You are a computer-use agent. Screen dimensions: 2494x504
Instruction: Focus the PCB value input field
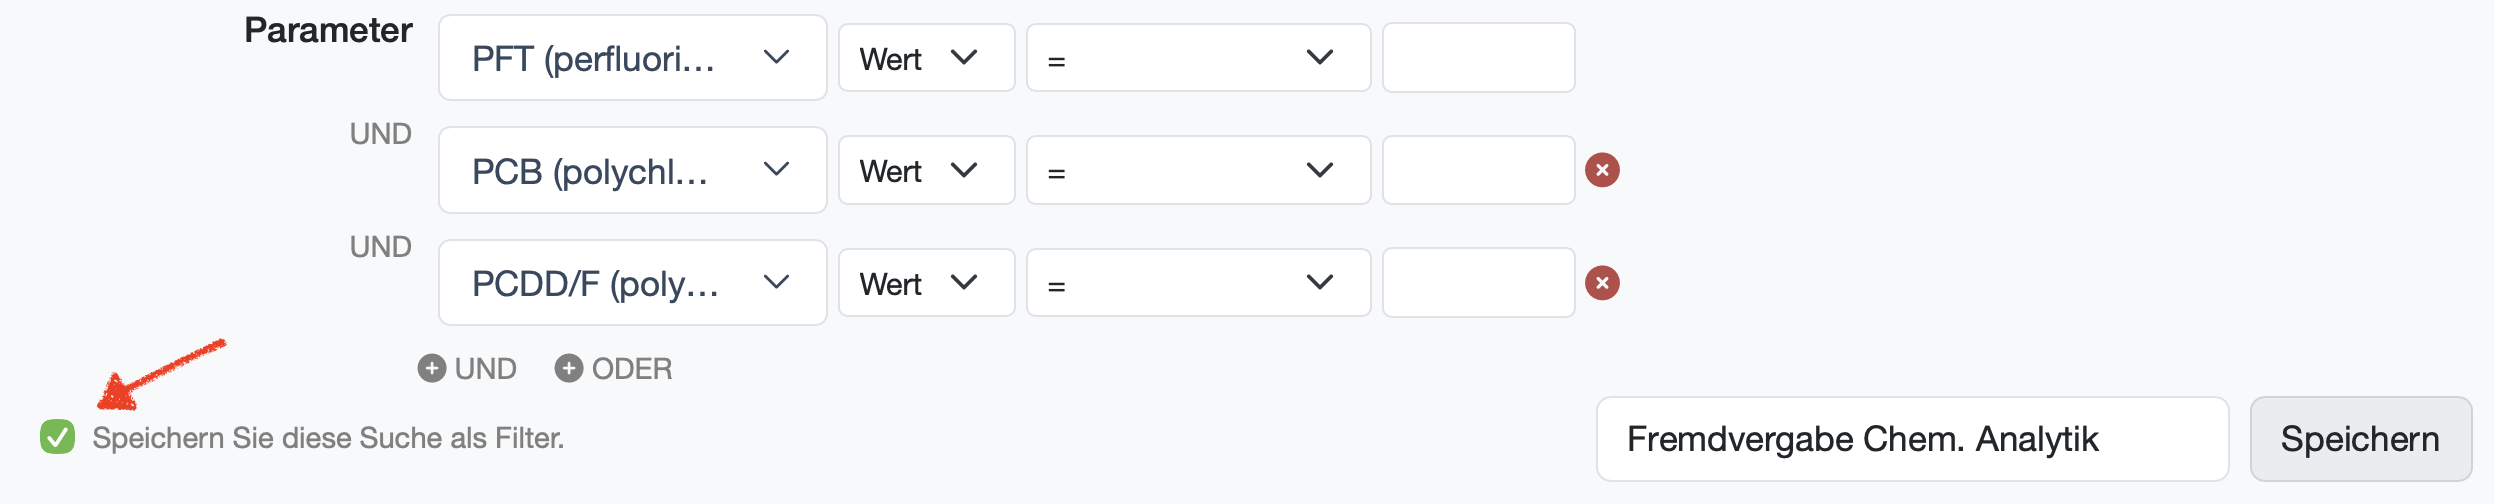click(1478, 170)
